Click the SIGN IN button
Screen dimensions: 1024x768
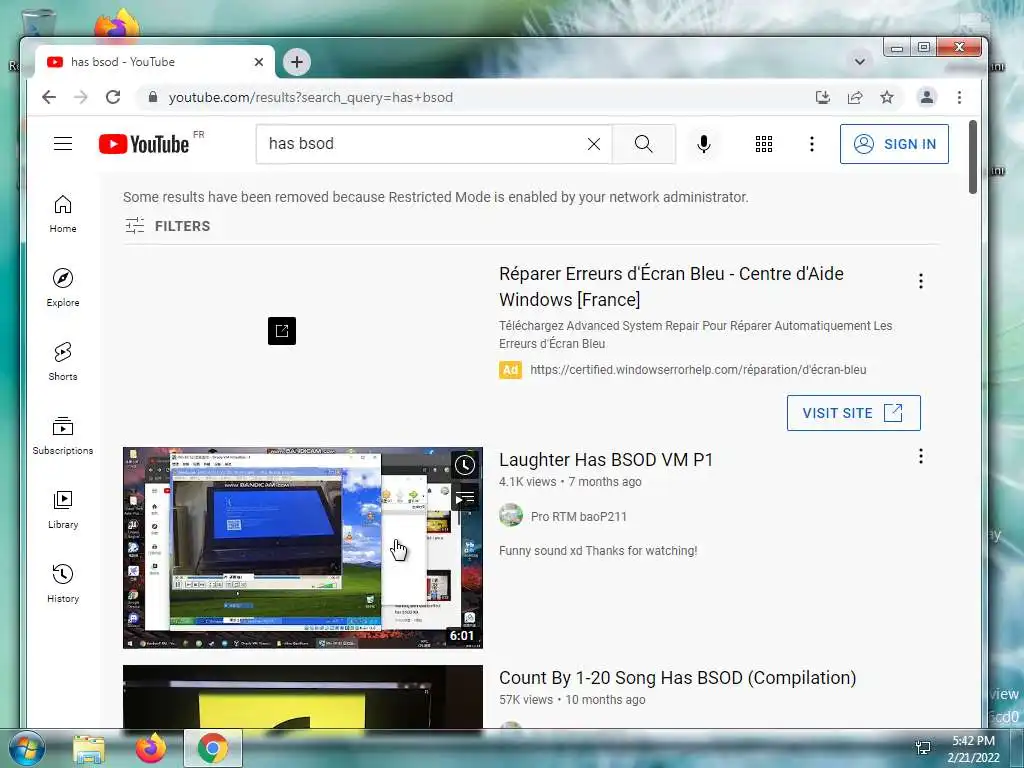(x=894, y=144)
